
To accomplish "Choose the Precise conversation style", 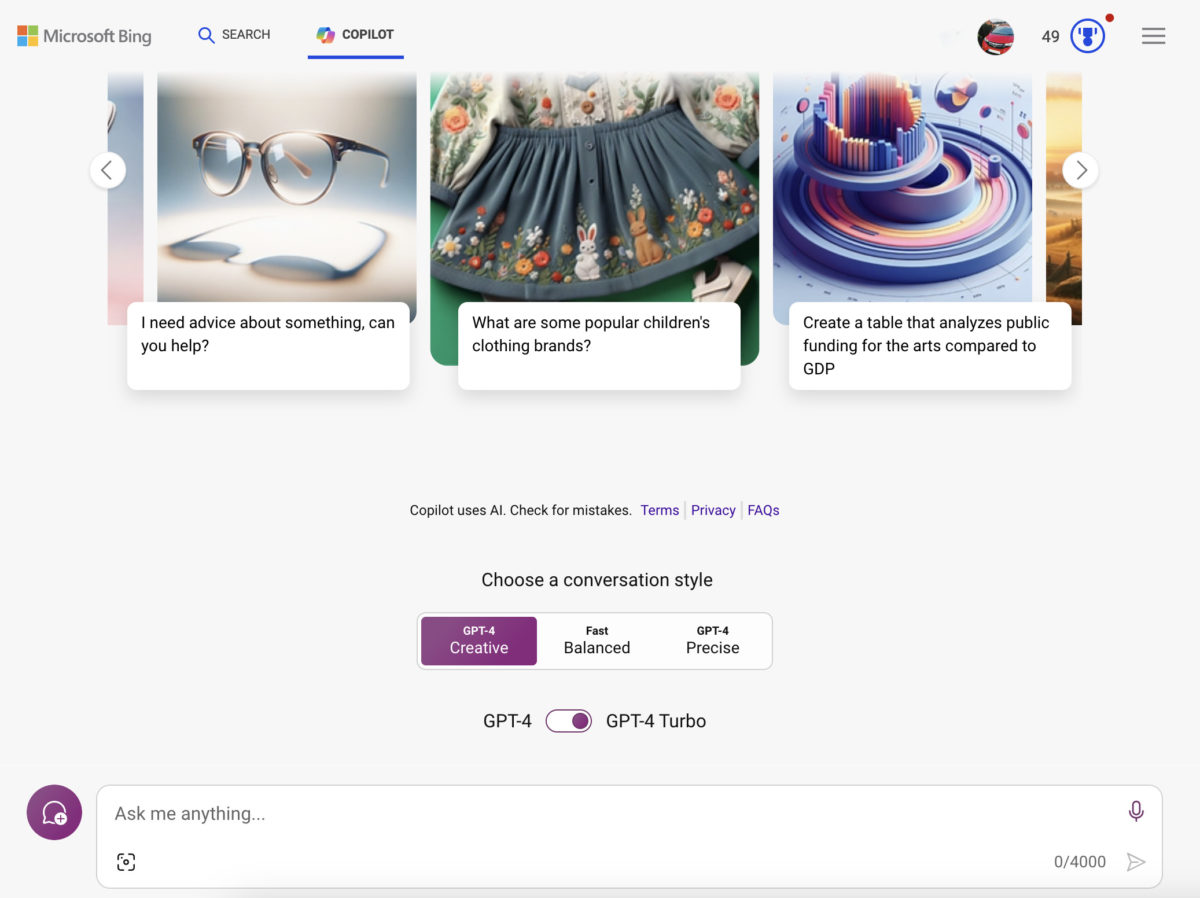I will [713, 641].
